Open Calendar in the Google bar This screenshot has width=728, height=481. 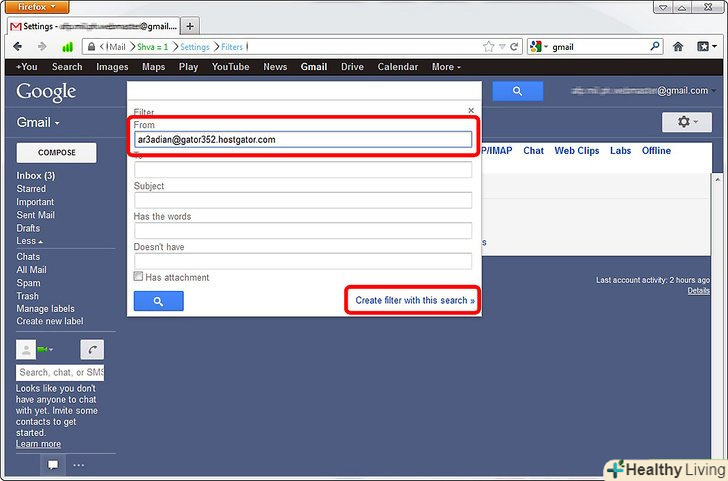click(x=398, y=67)
